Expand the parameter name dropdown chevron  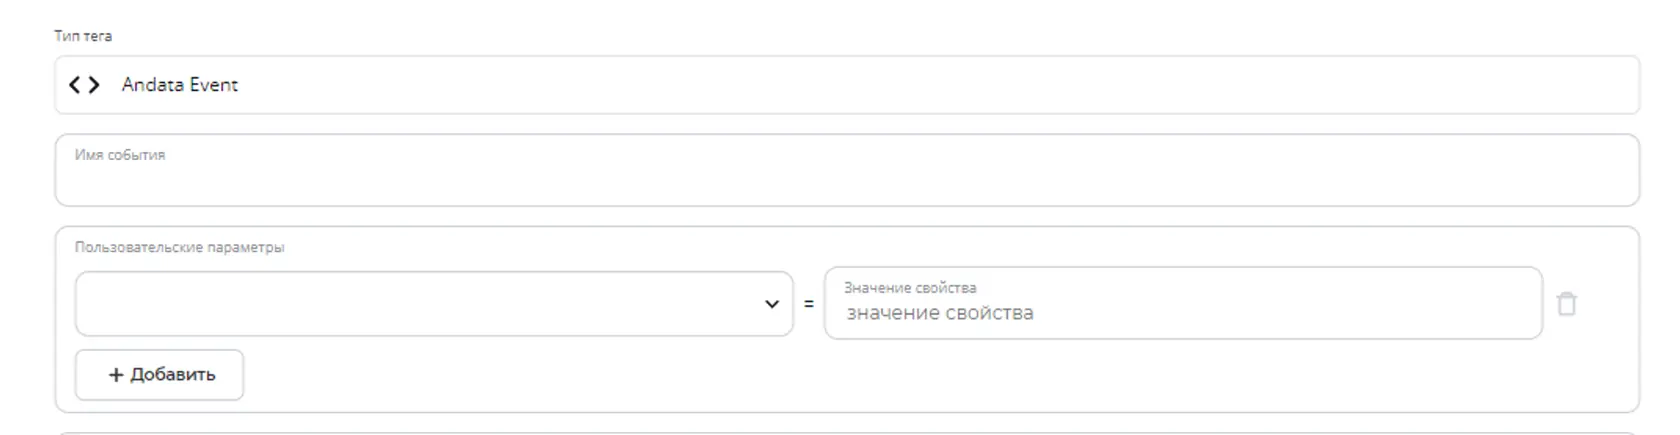point(771,304)
